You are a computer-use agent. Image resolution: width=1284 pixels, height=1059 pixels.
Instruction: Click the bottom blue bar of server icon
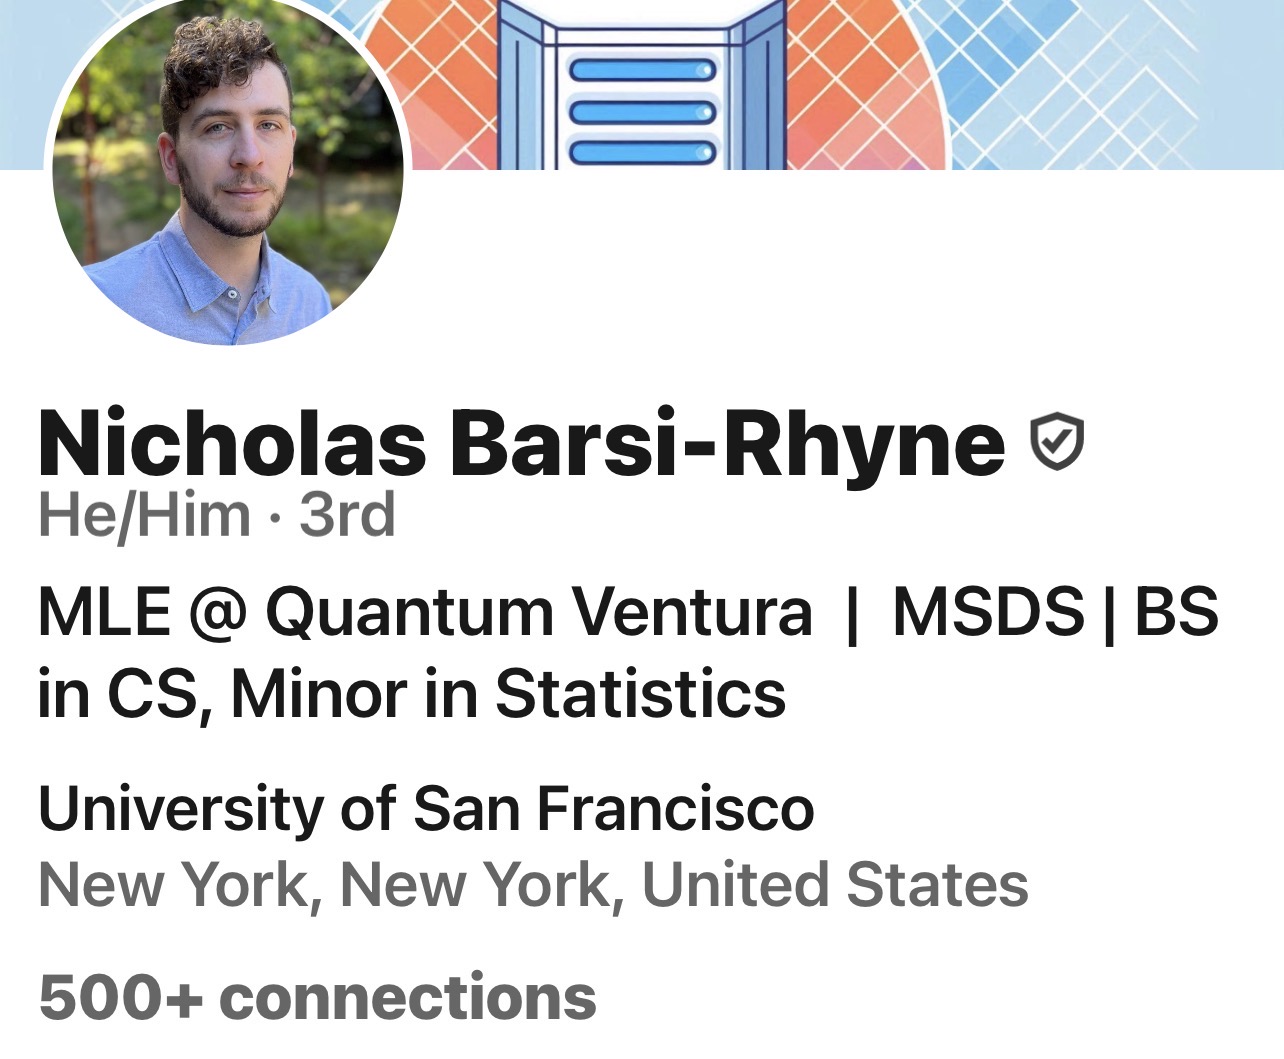(643, 152)
